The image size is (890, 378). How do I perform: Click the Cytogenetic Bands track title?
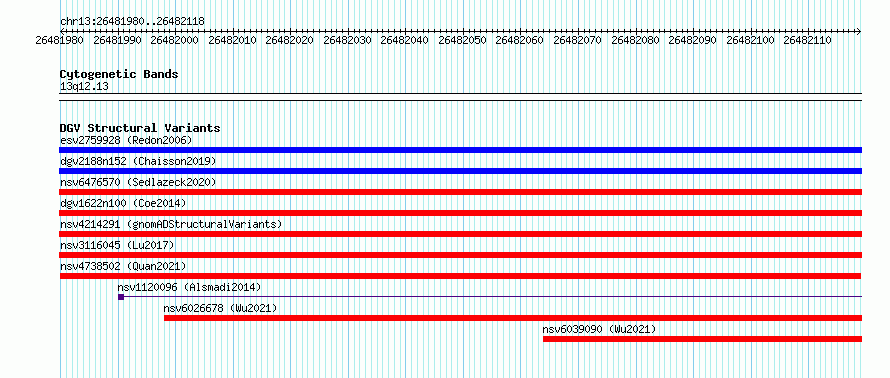119,74
